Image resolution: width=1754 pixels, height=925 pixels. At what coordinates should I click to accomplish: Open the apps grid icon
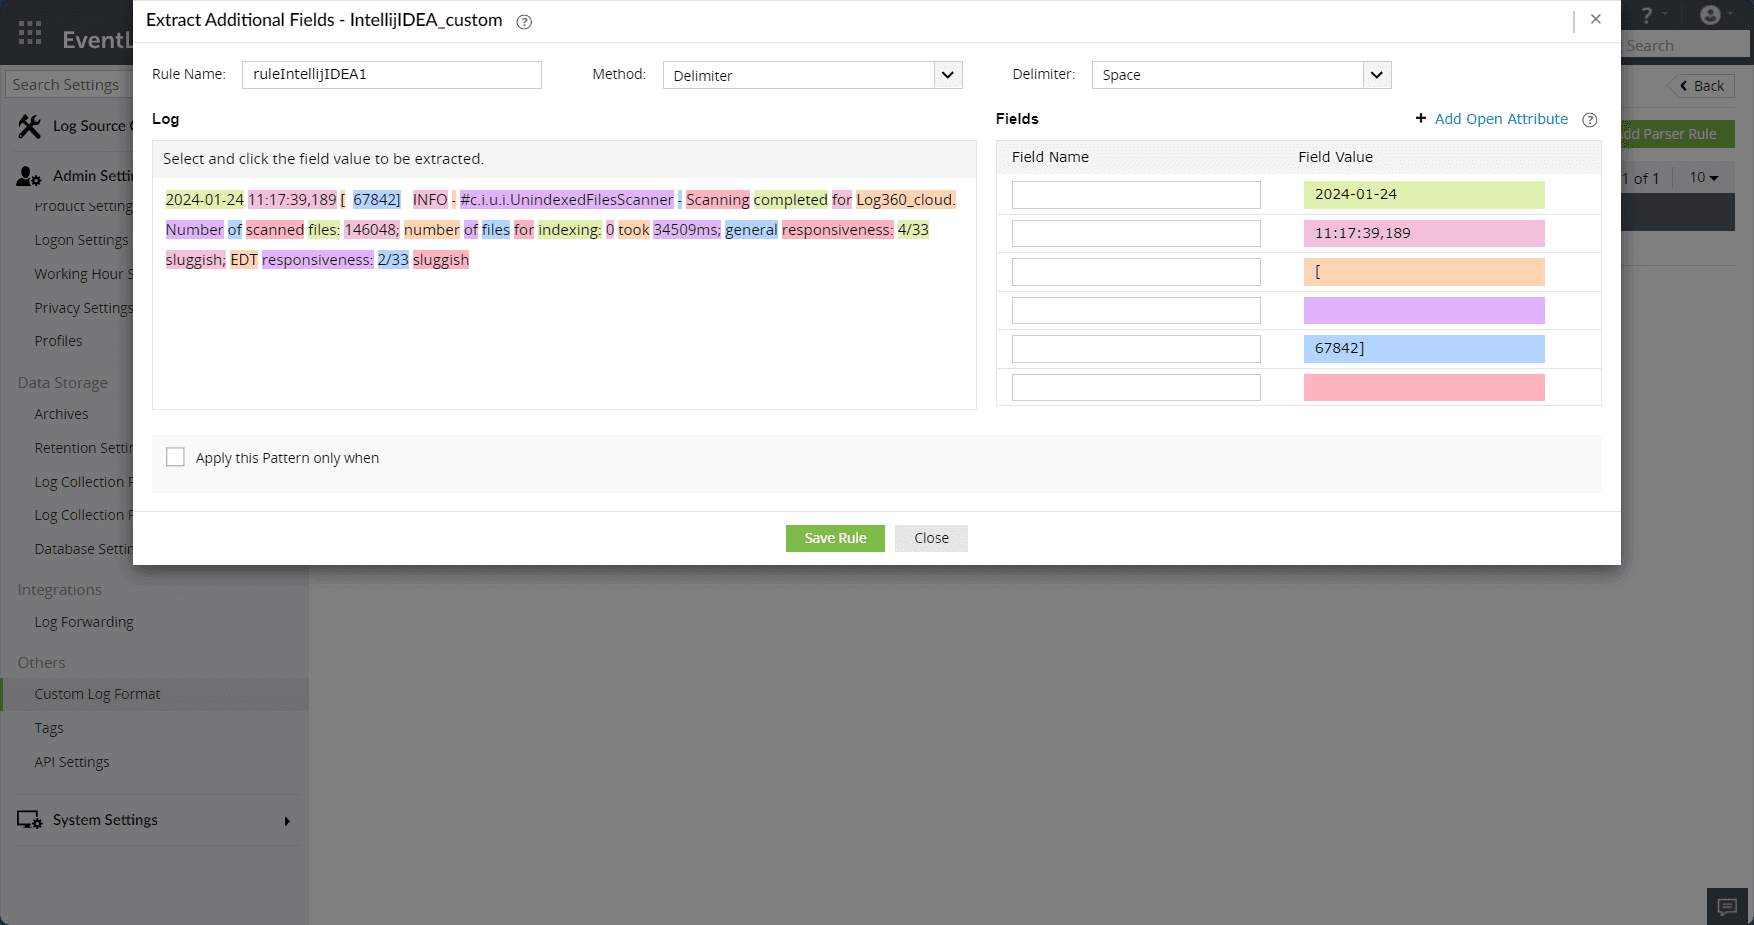pos(30,33)
